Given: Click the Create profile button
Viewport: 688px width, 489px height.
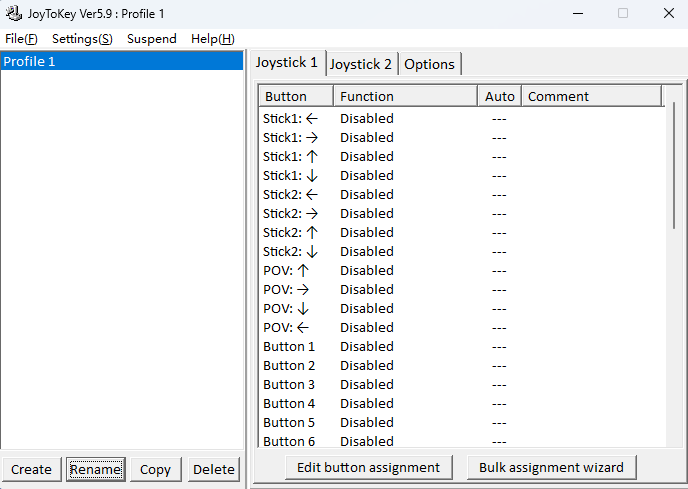Looking at the screenshot, I should pyautogui.click(x=31, y=469).
